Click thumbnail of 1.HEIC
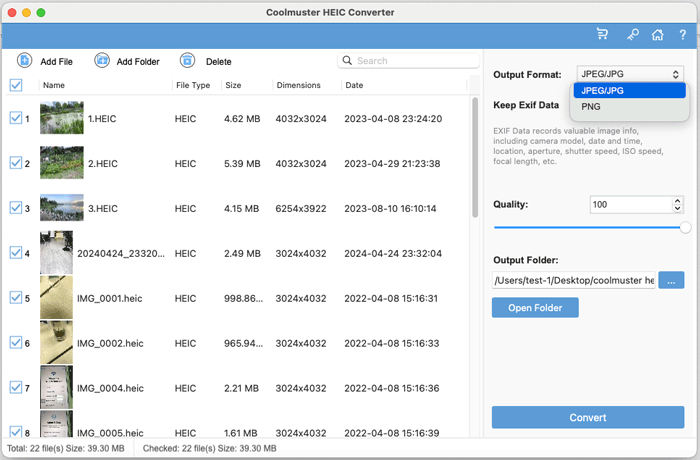Viewport: 700px width, 460px height. pyautogui.click(x=62, y=118)
